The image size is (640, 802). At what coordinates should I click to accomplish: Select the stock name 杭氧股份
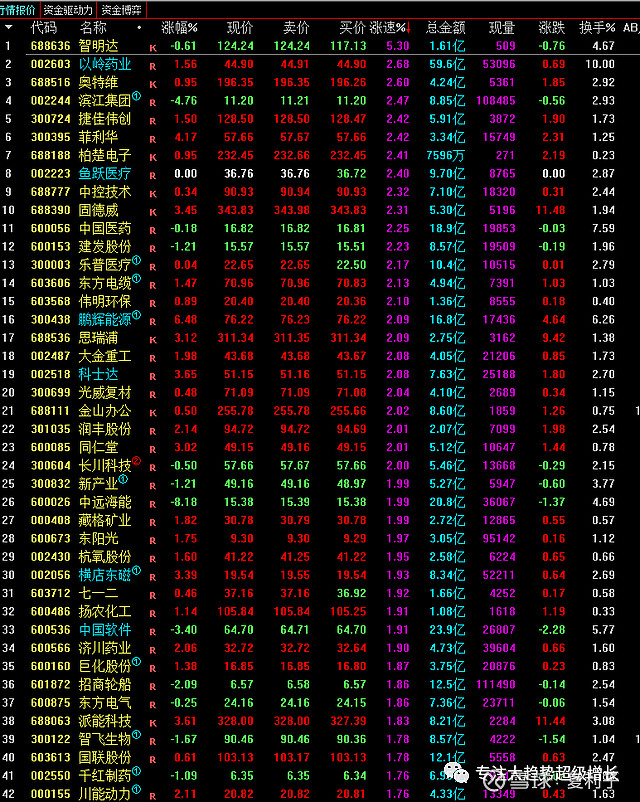pos(105,557)
